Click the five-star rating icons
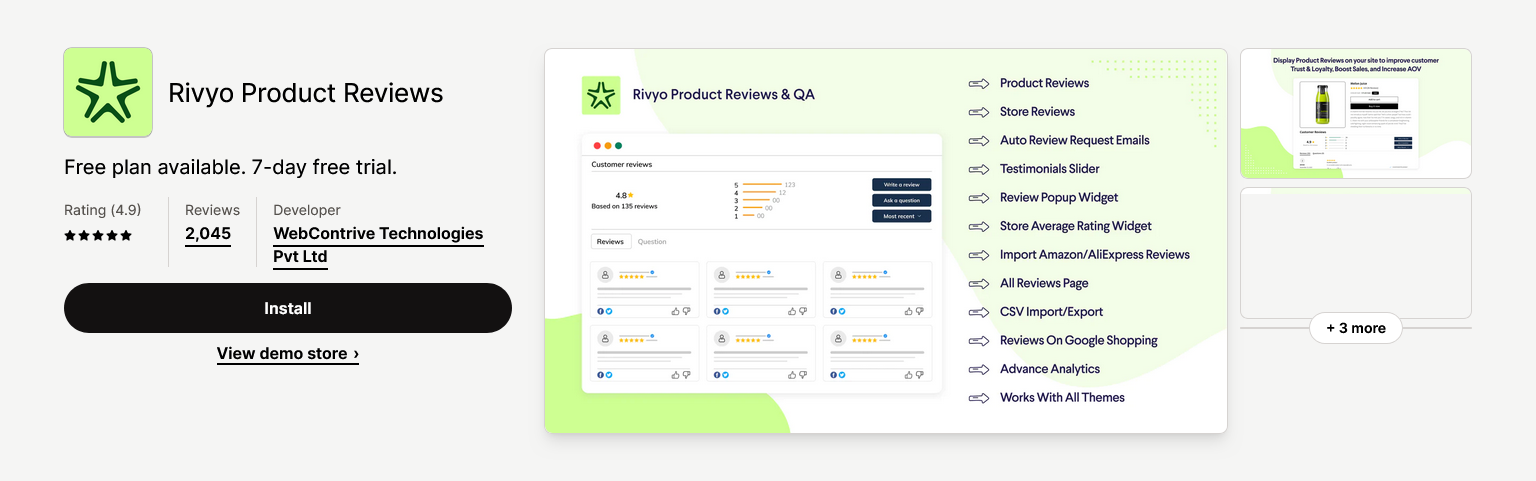 (x=98, y=236)
